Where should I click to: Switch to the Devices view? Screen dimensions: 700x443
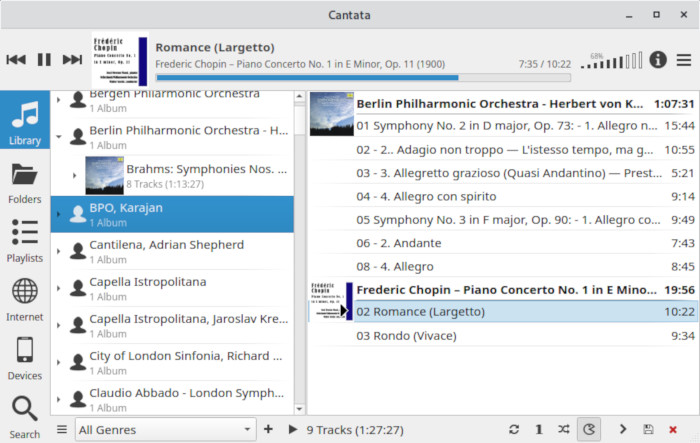click(25, 359)
